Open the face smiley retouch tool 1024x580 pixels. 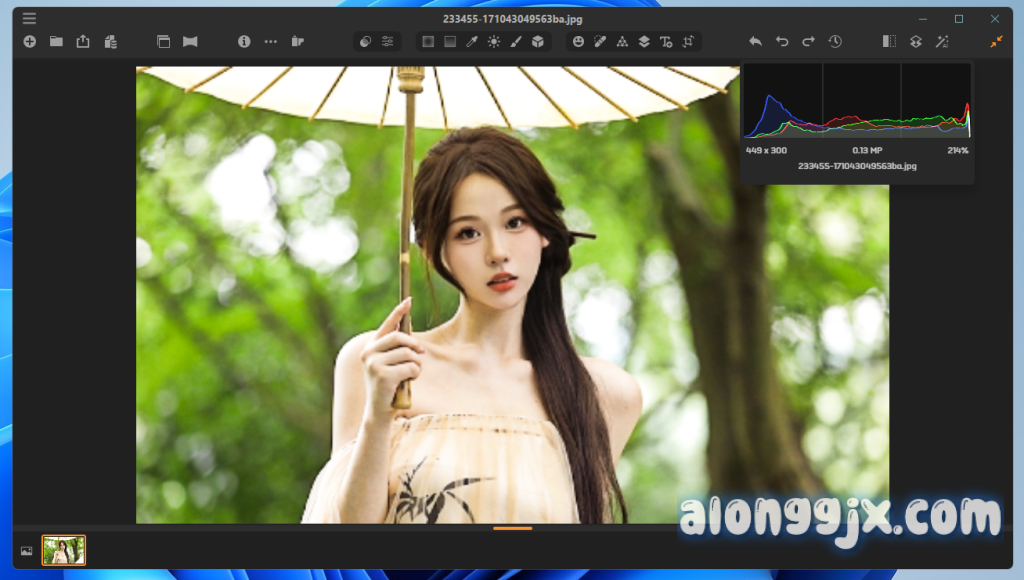(578, 42)
